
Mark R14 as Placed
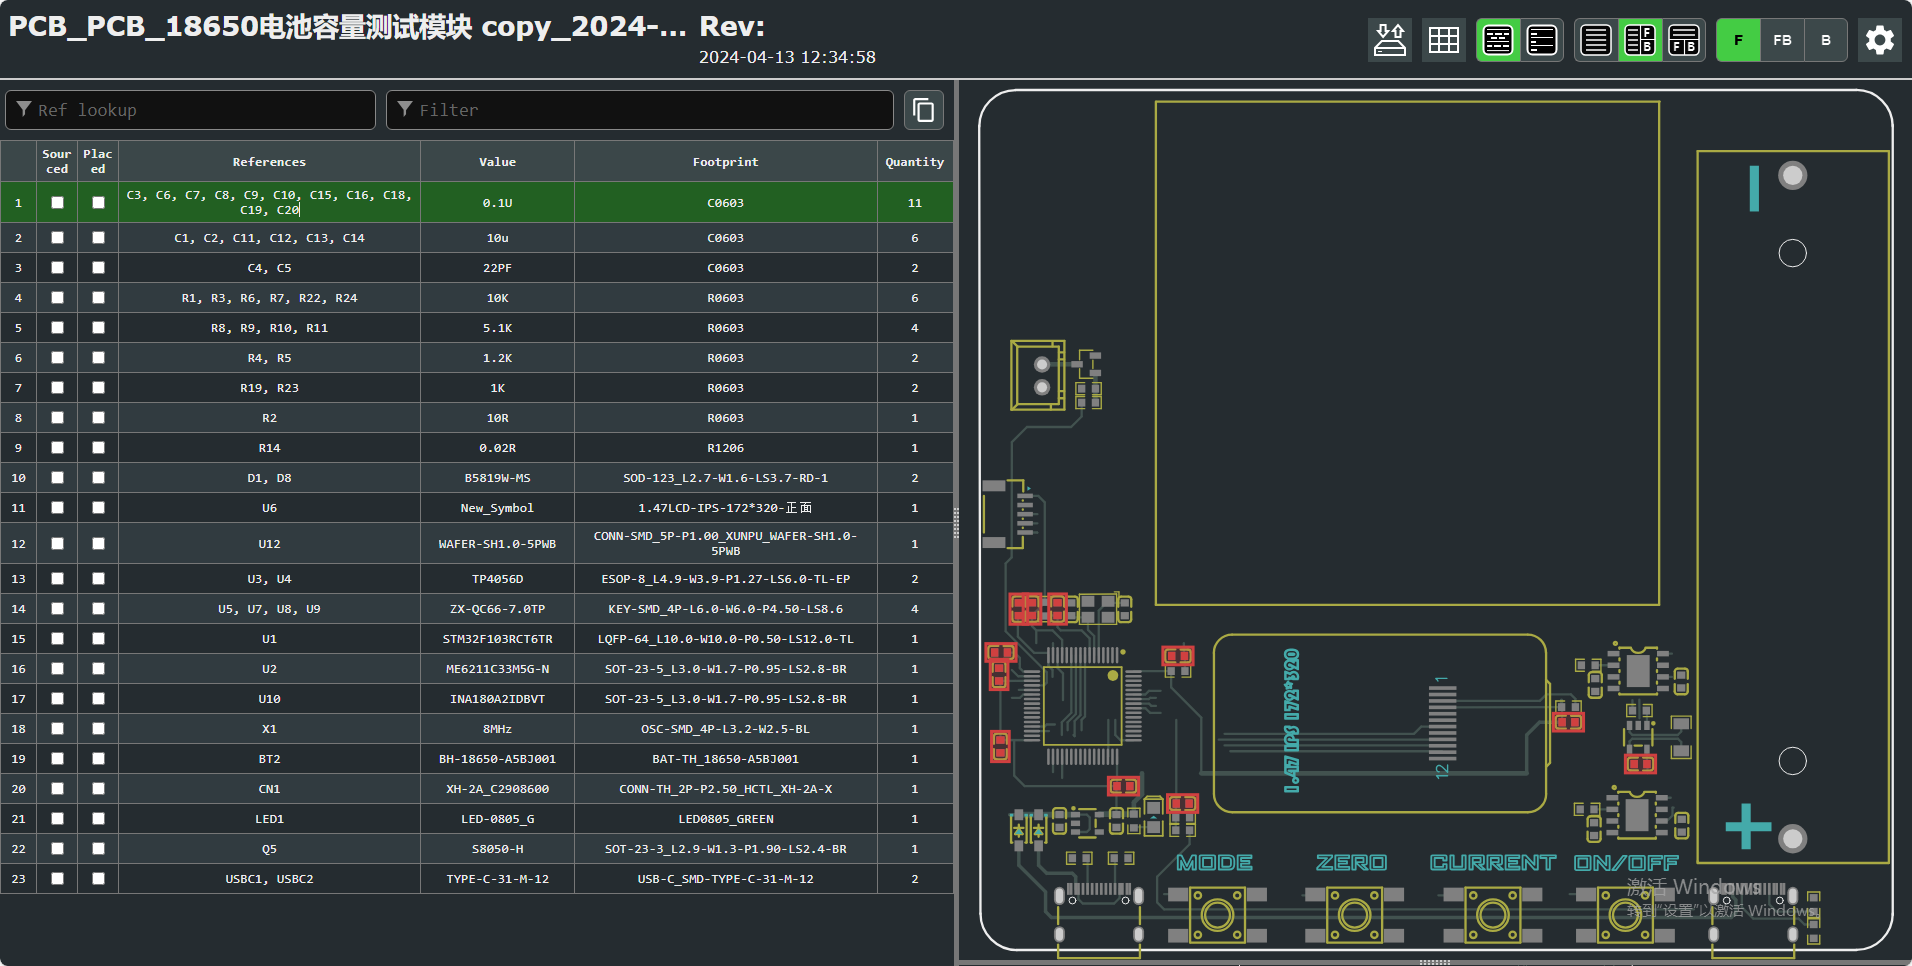[98, 448]
